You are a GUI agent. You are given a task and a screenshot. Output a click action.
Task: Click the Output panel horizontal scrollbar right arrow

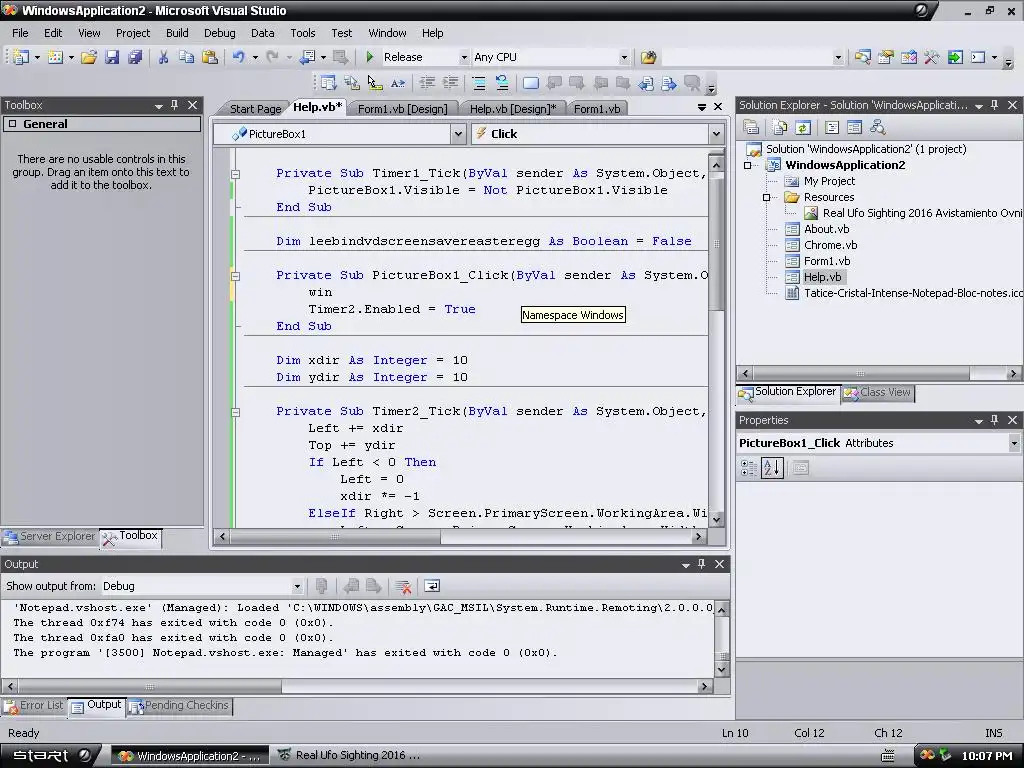tap(704, 686)
